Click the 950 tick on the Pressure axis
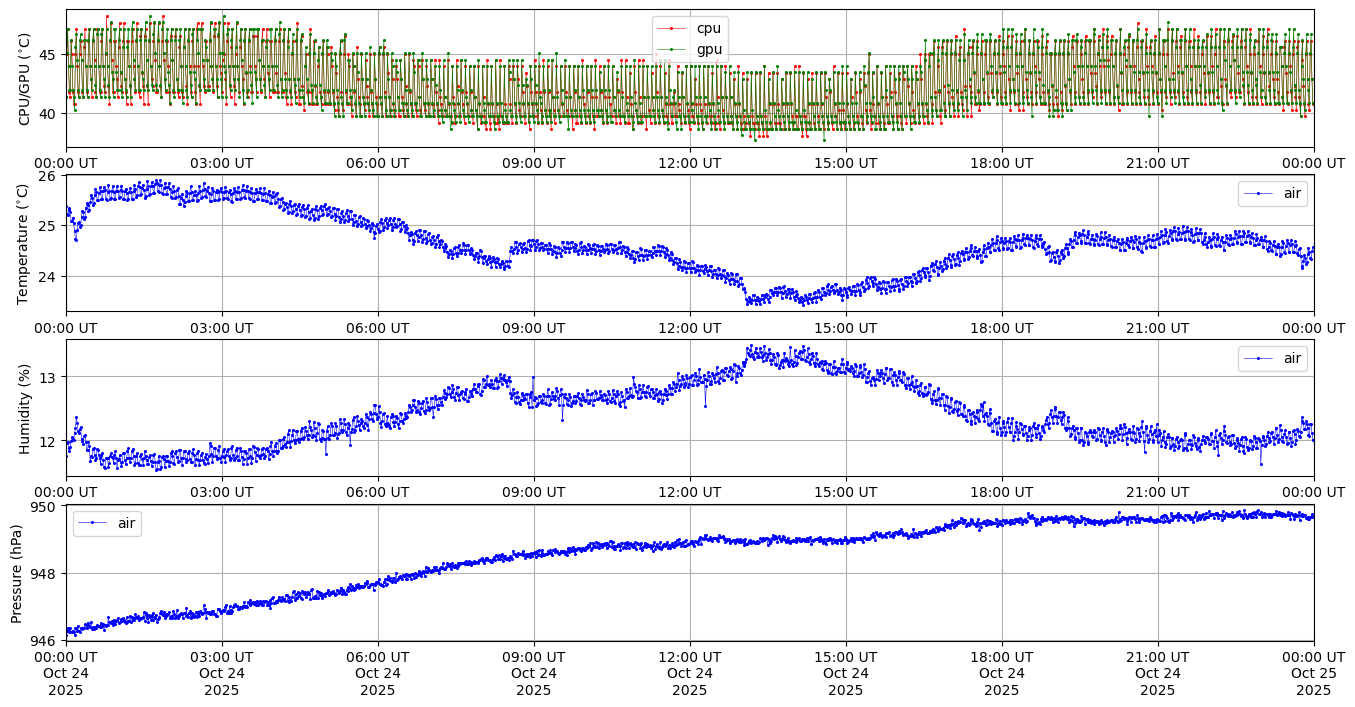1355x707 pixels. click(x=46, y=508)
